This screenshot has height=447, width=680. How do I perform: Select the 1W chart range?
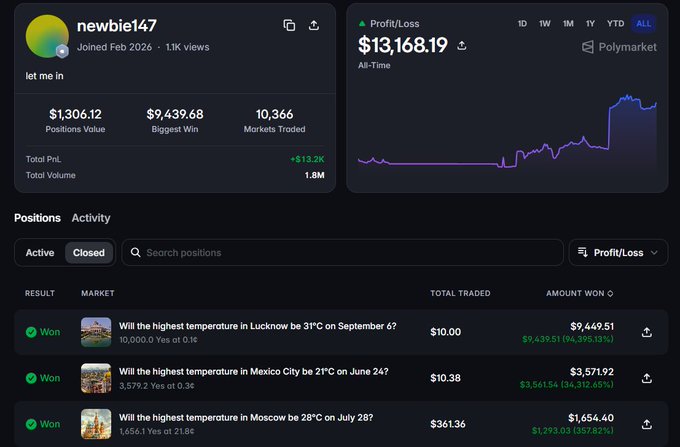[x=545, y=23]
